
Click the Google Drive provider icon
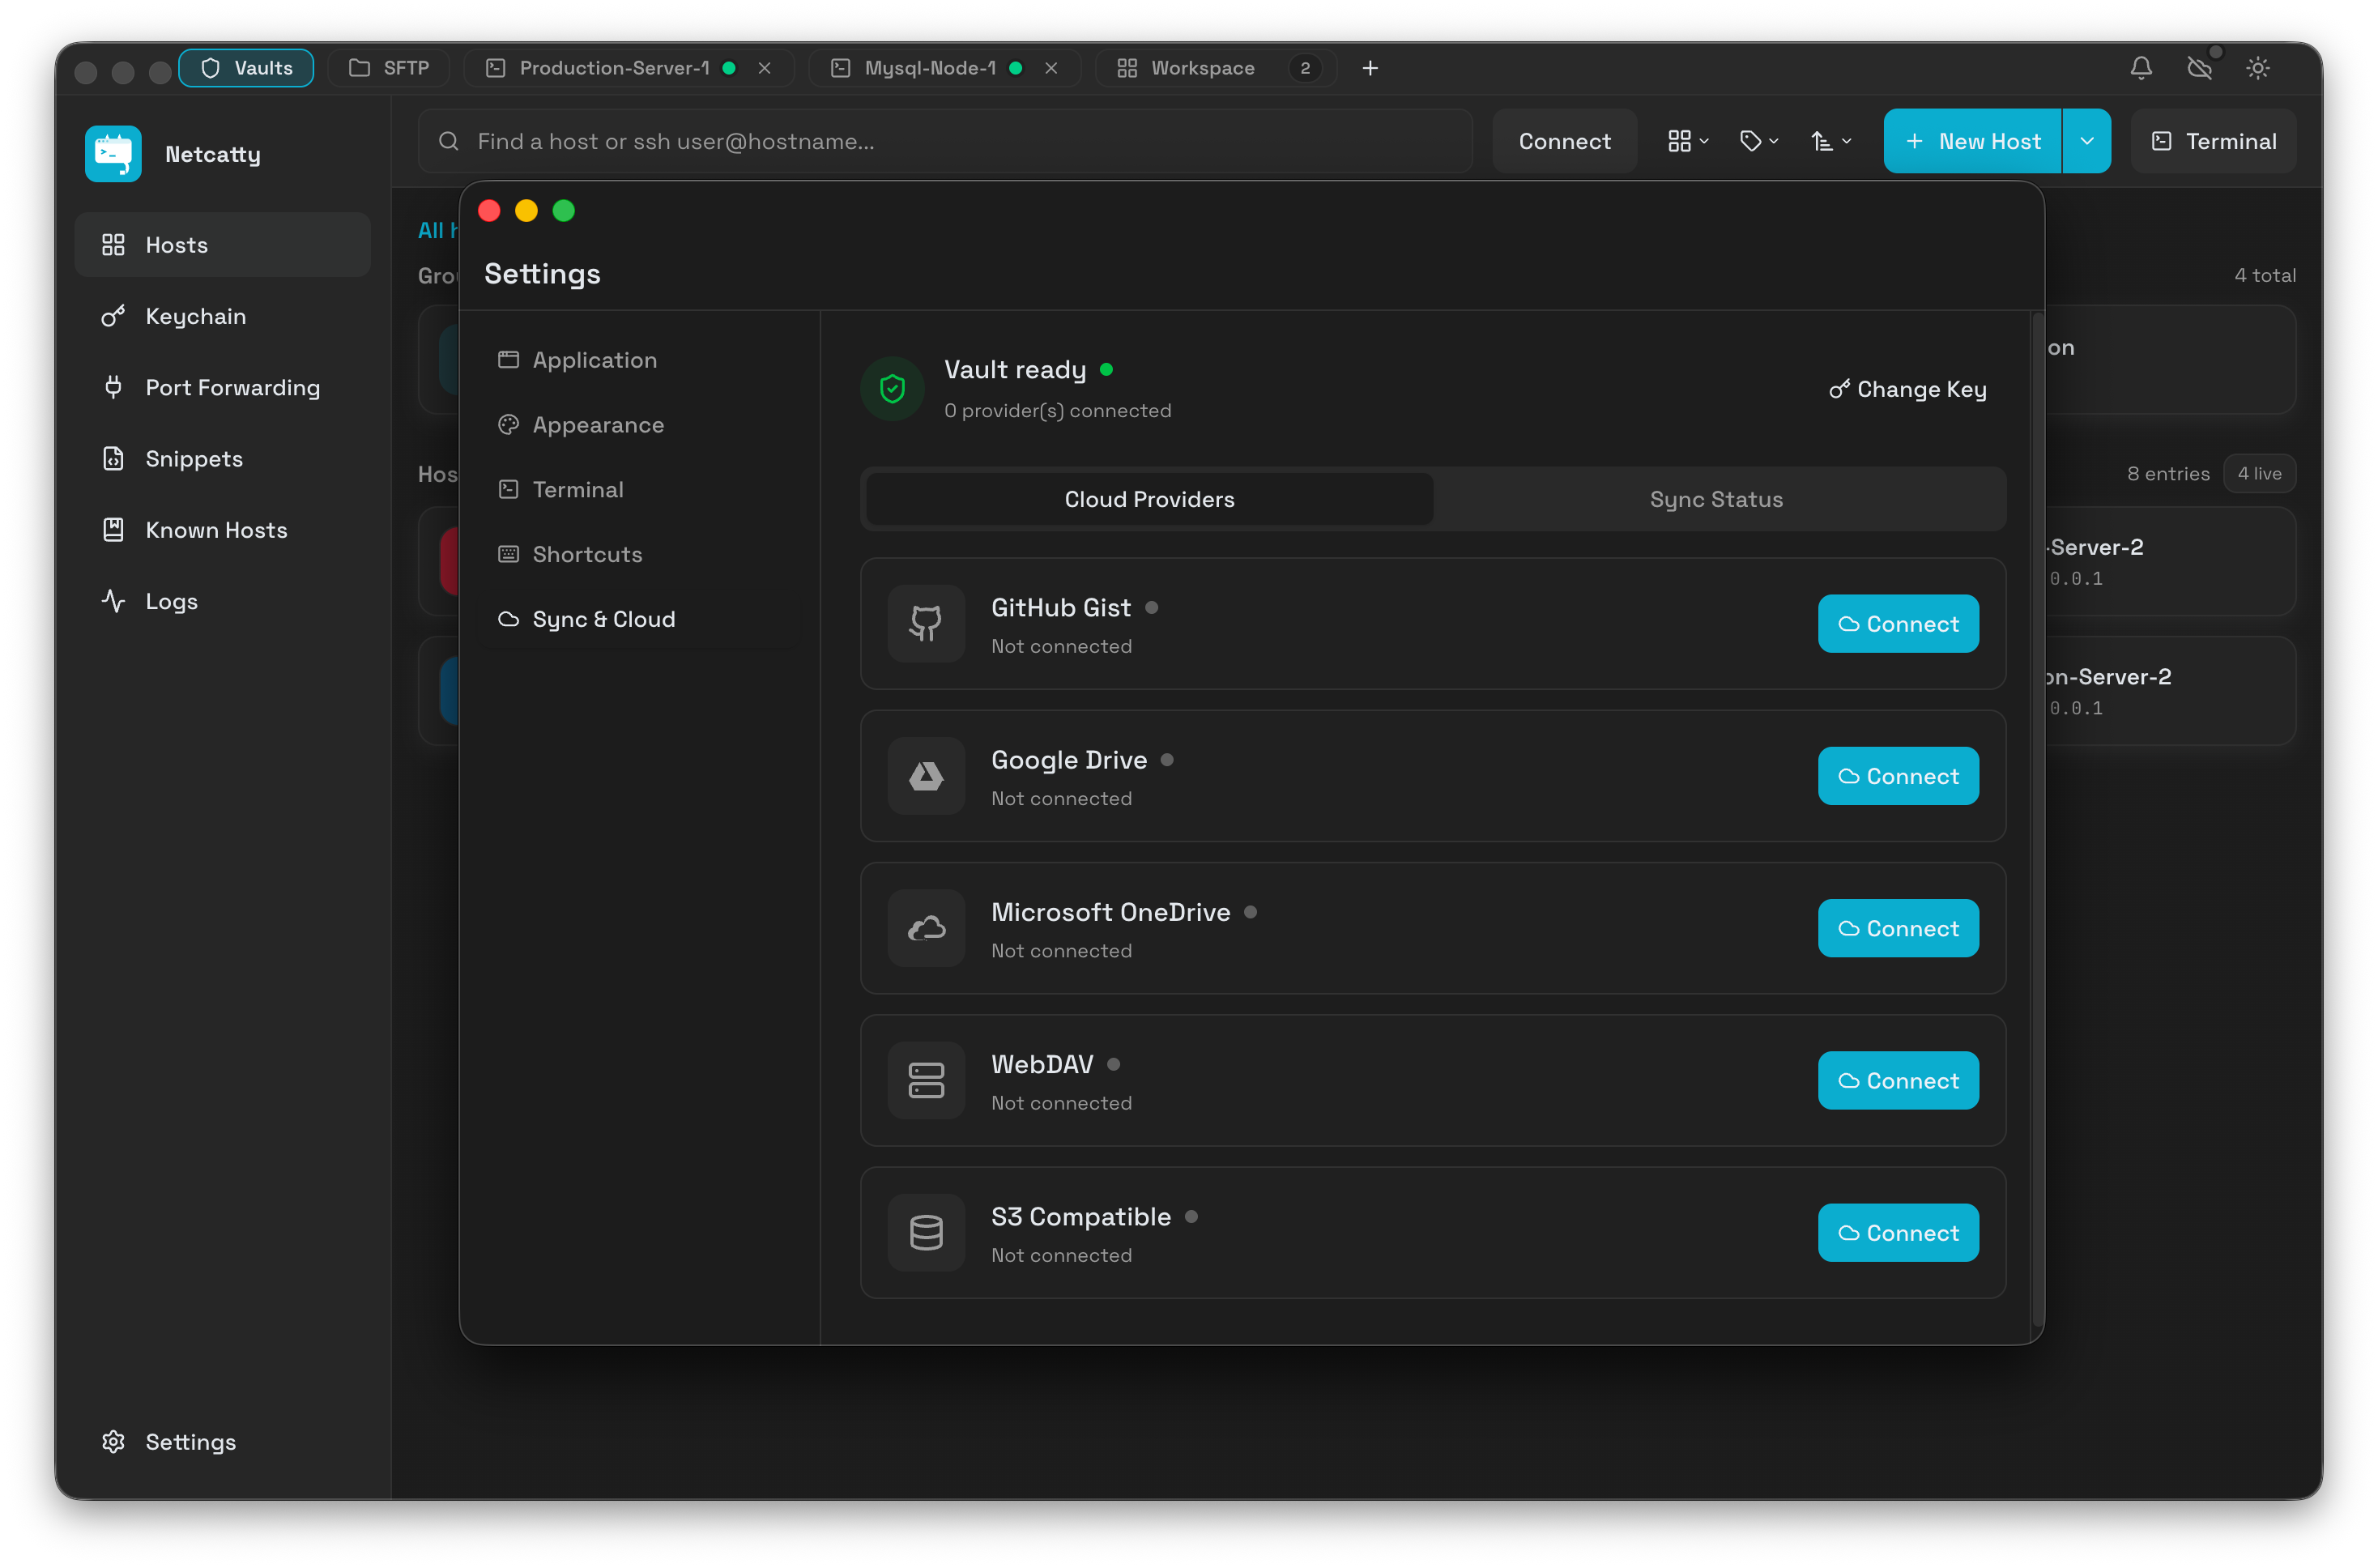(926, 776)
